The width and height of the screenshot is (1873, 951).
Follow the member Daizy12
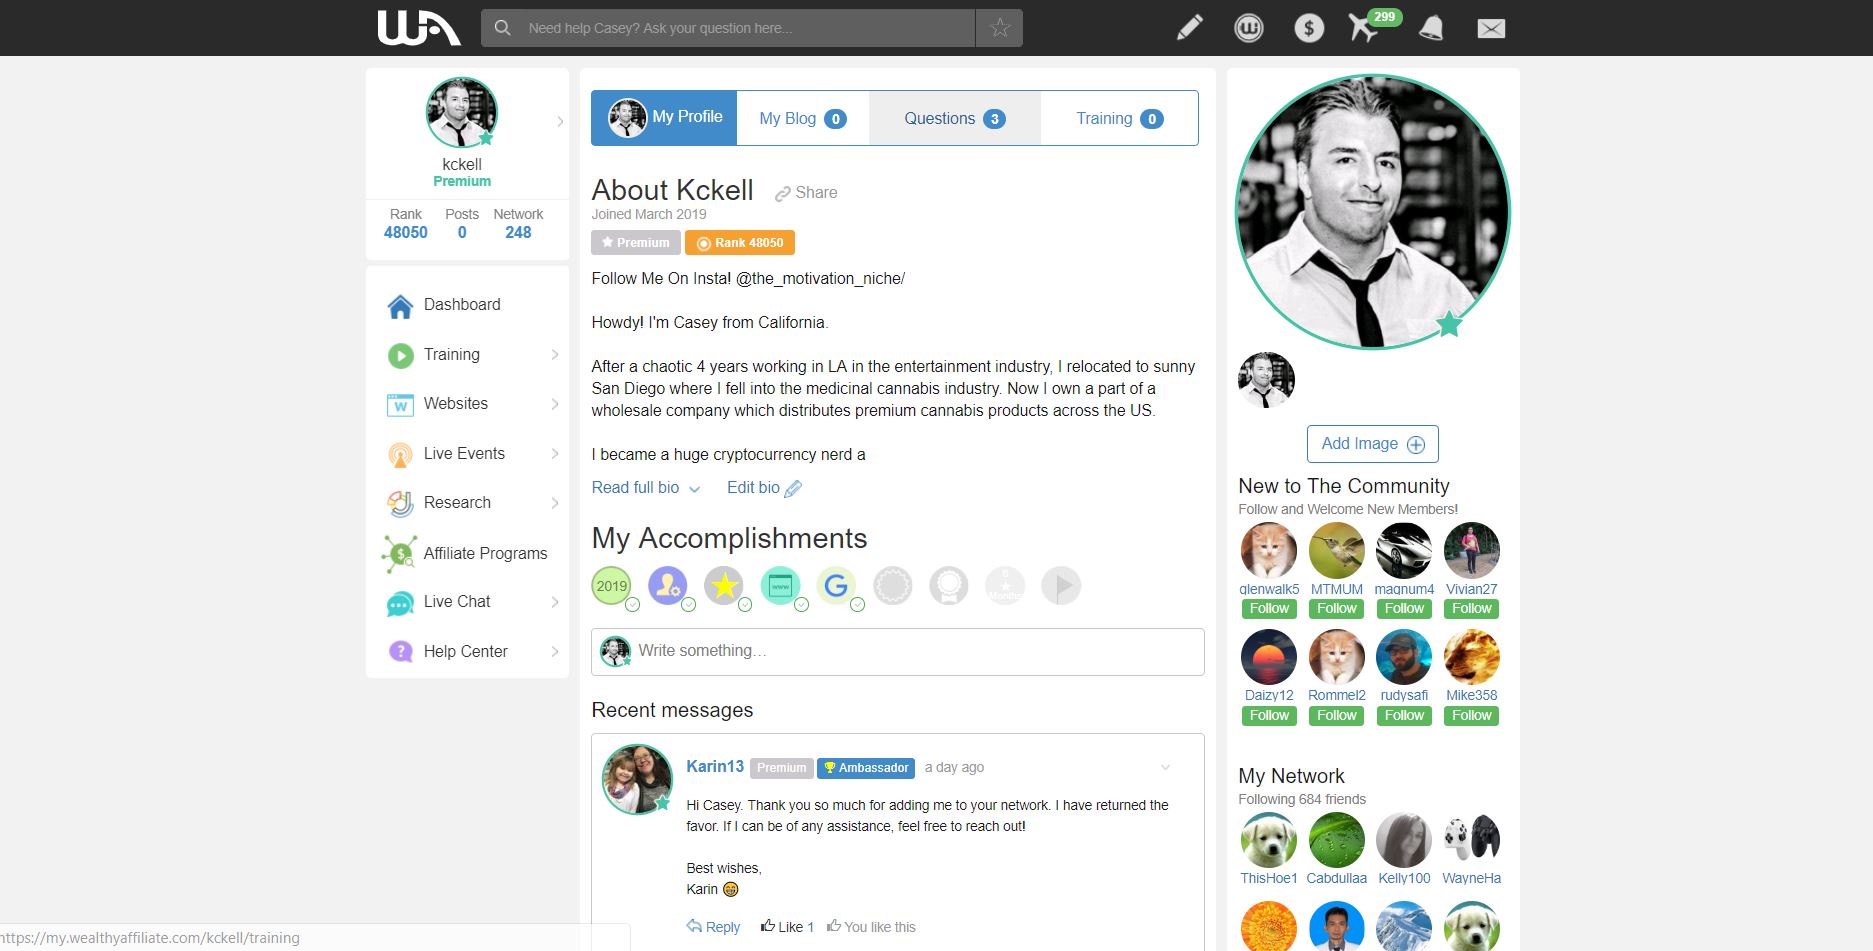tap(1269, 716)
